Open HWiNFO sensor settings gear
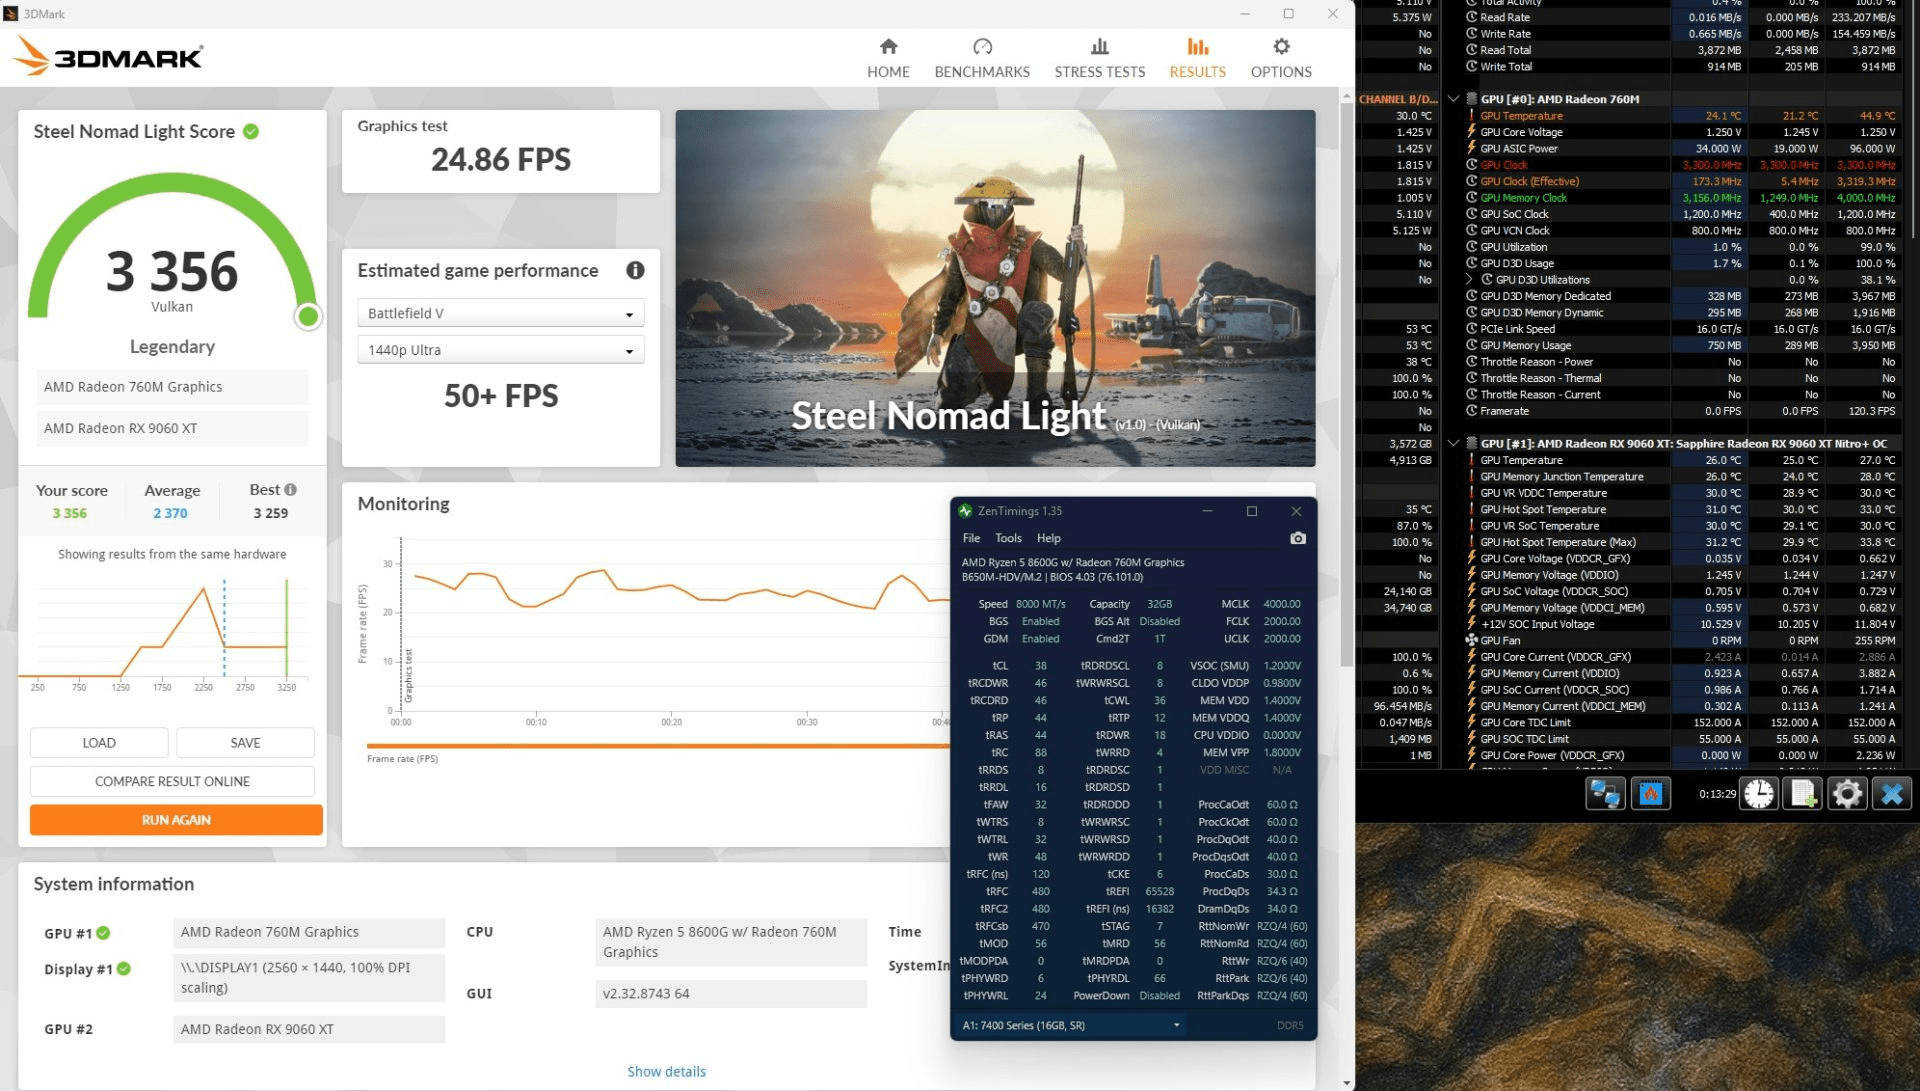 pos(1847,794)
